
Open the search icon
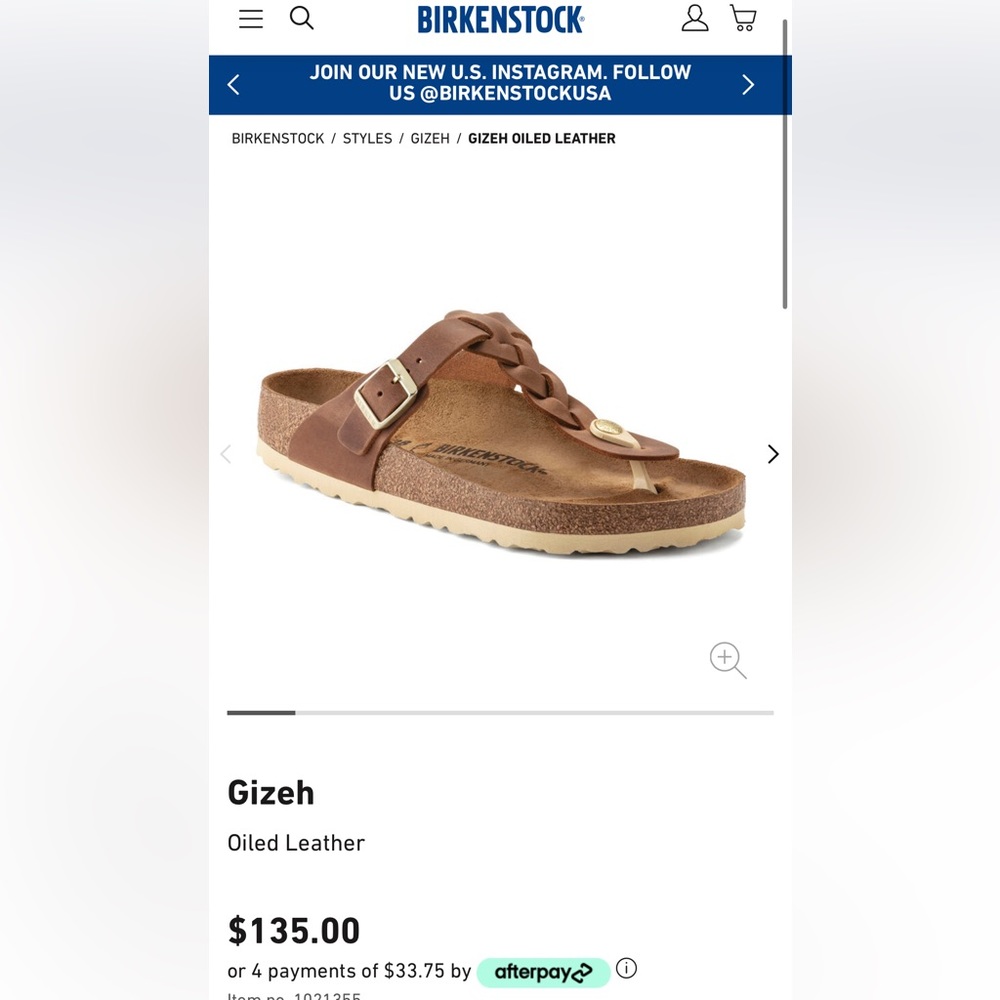click(301, 18)
